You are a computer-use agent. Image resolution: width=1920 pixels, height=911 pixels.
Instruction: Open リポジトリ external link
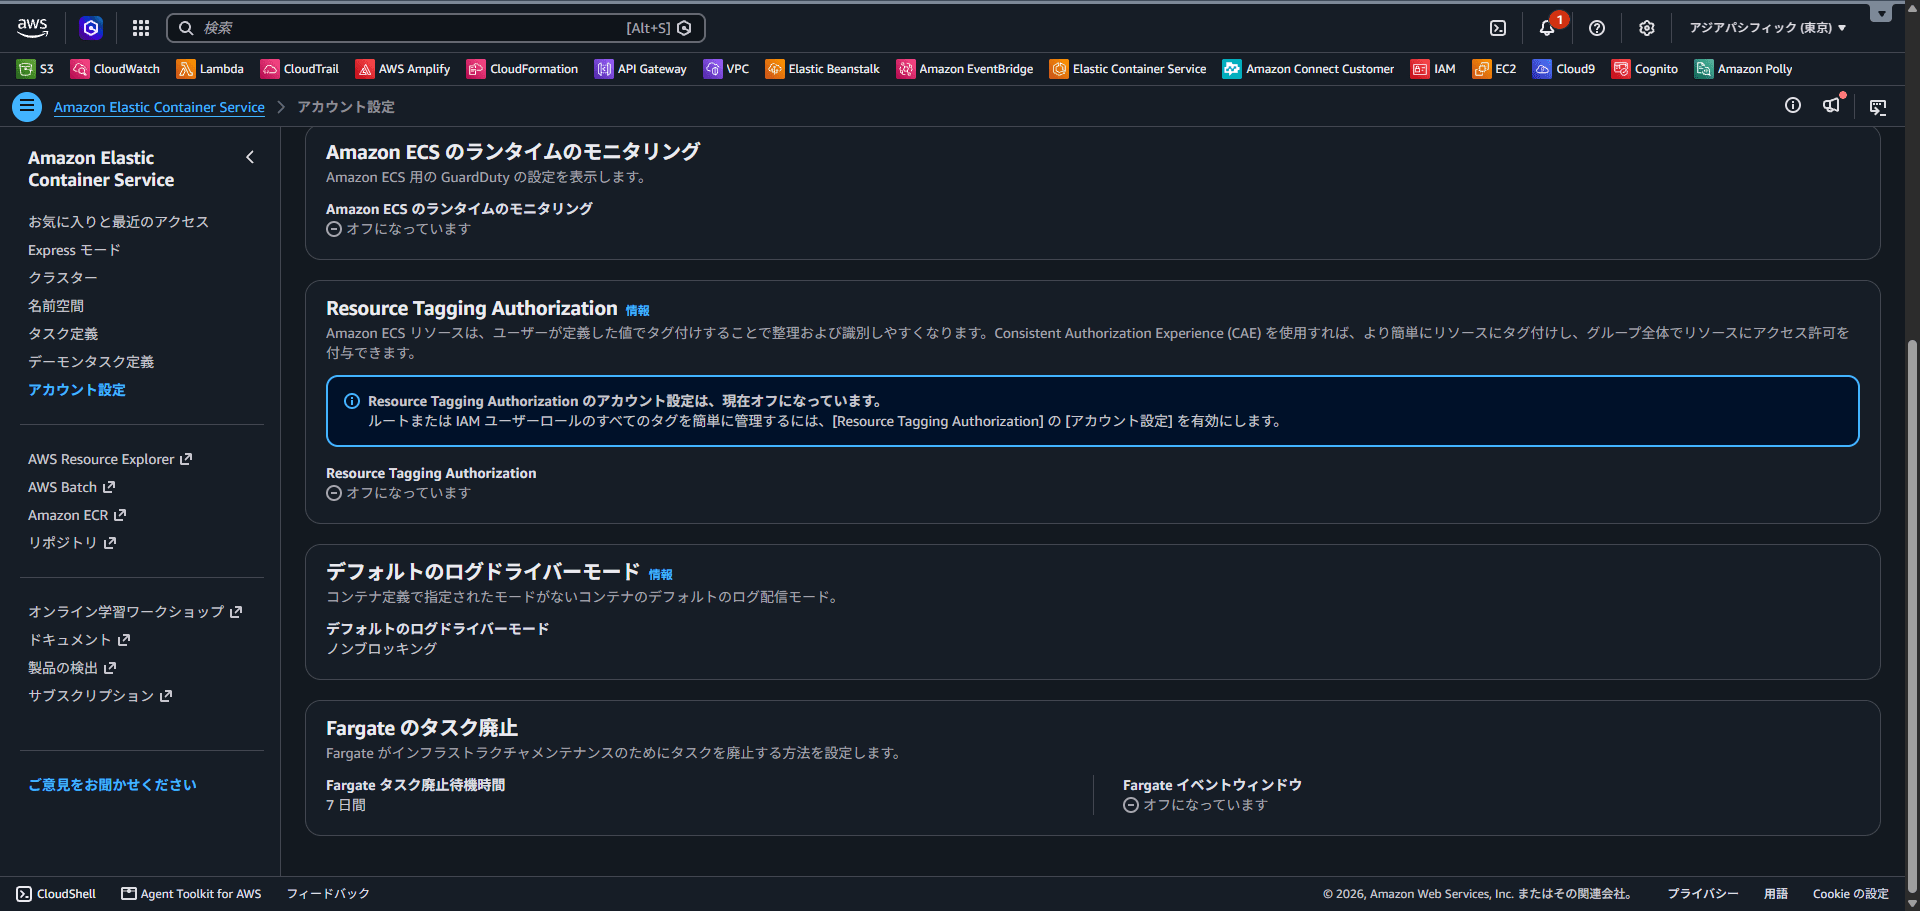tap(72, 543)
